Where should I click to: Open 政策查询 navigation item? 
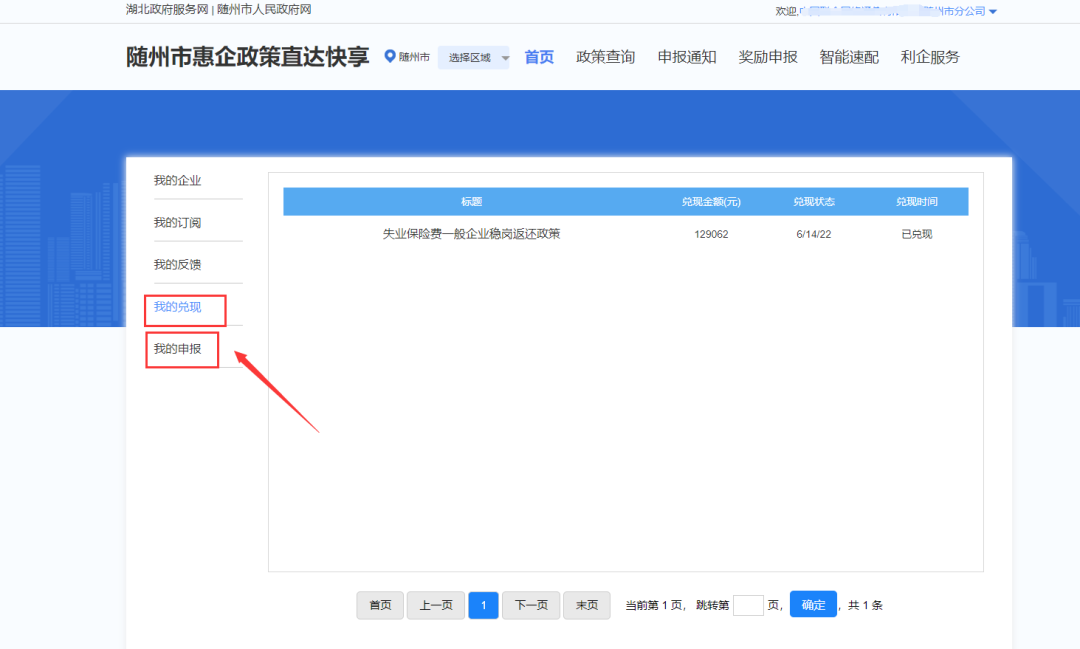[605, 57]
